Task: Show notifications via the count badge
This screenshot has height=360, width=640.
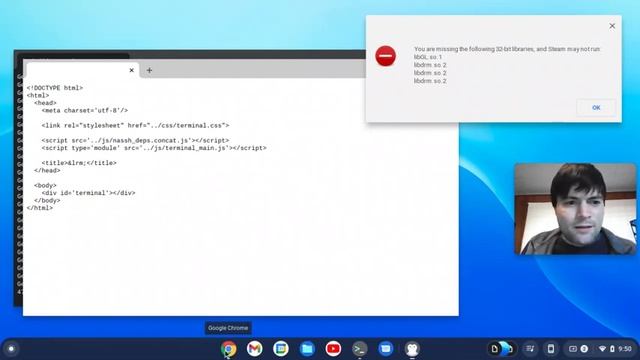Action: tap(584, 349)
